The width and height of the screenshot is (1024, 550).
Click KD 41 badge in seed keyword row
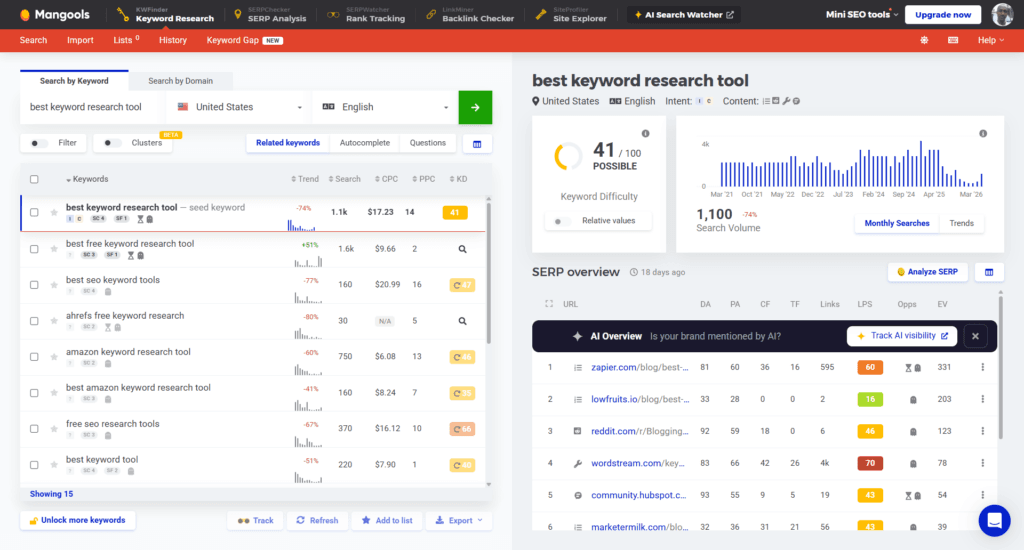[455, 212]
